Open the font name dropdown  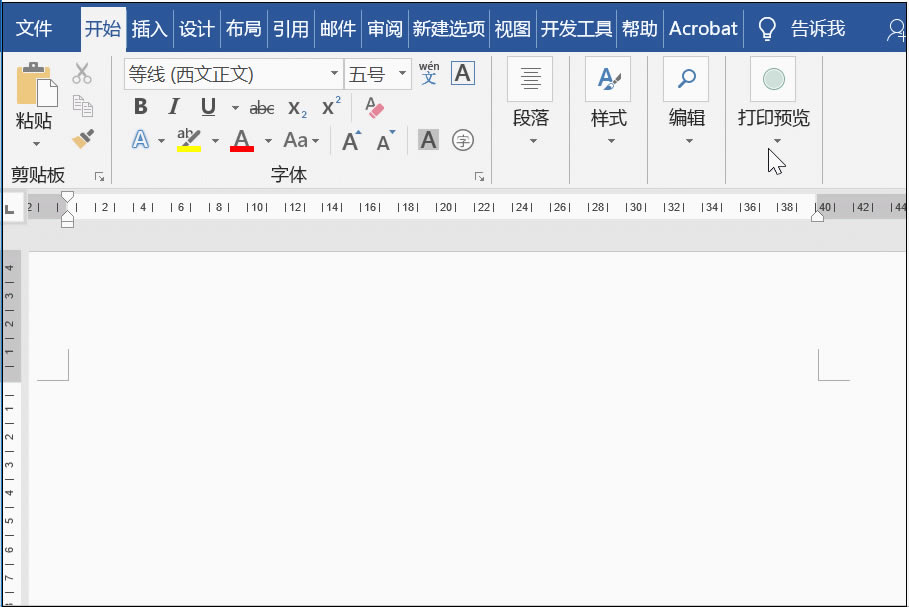coord(334,74)
